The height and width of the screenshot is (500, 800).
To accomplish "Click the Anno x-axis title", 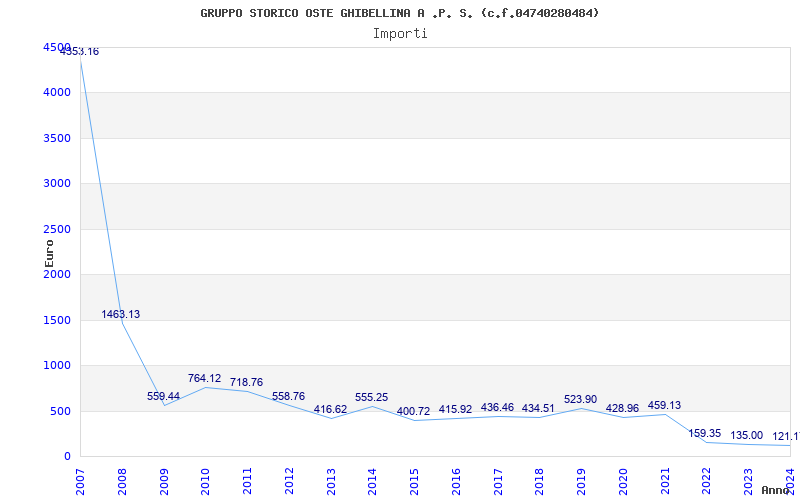I will [776, 490].
